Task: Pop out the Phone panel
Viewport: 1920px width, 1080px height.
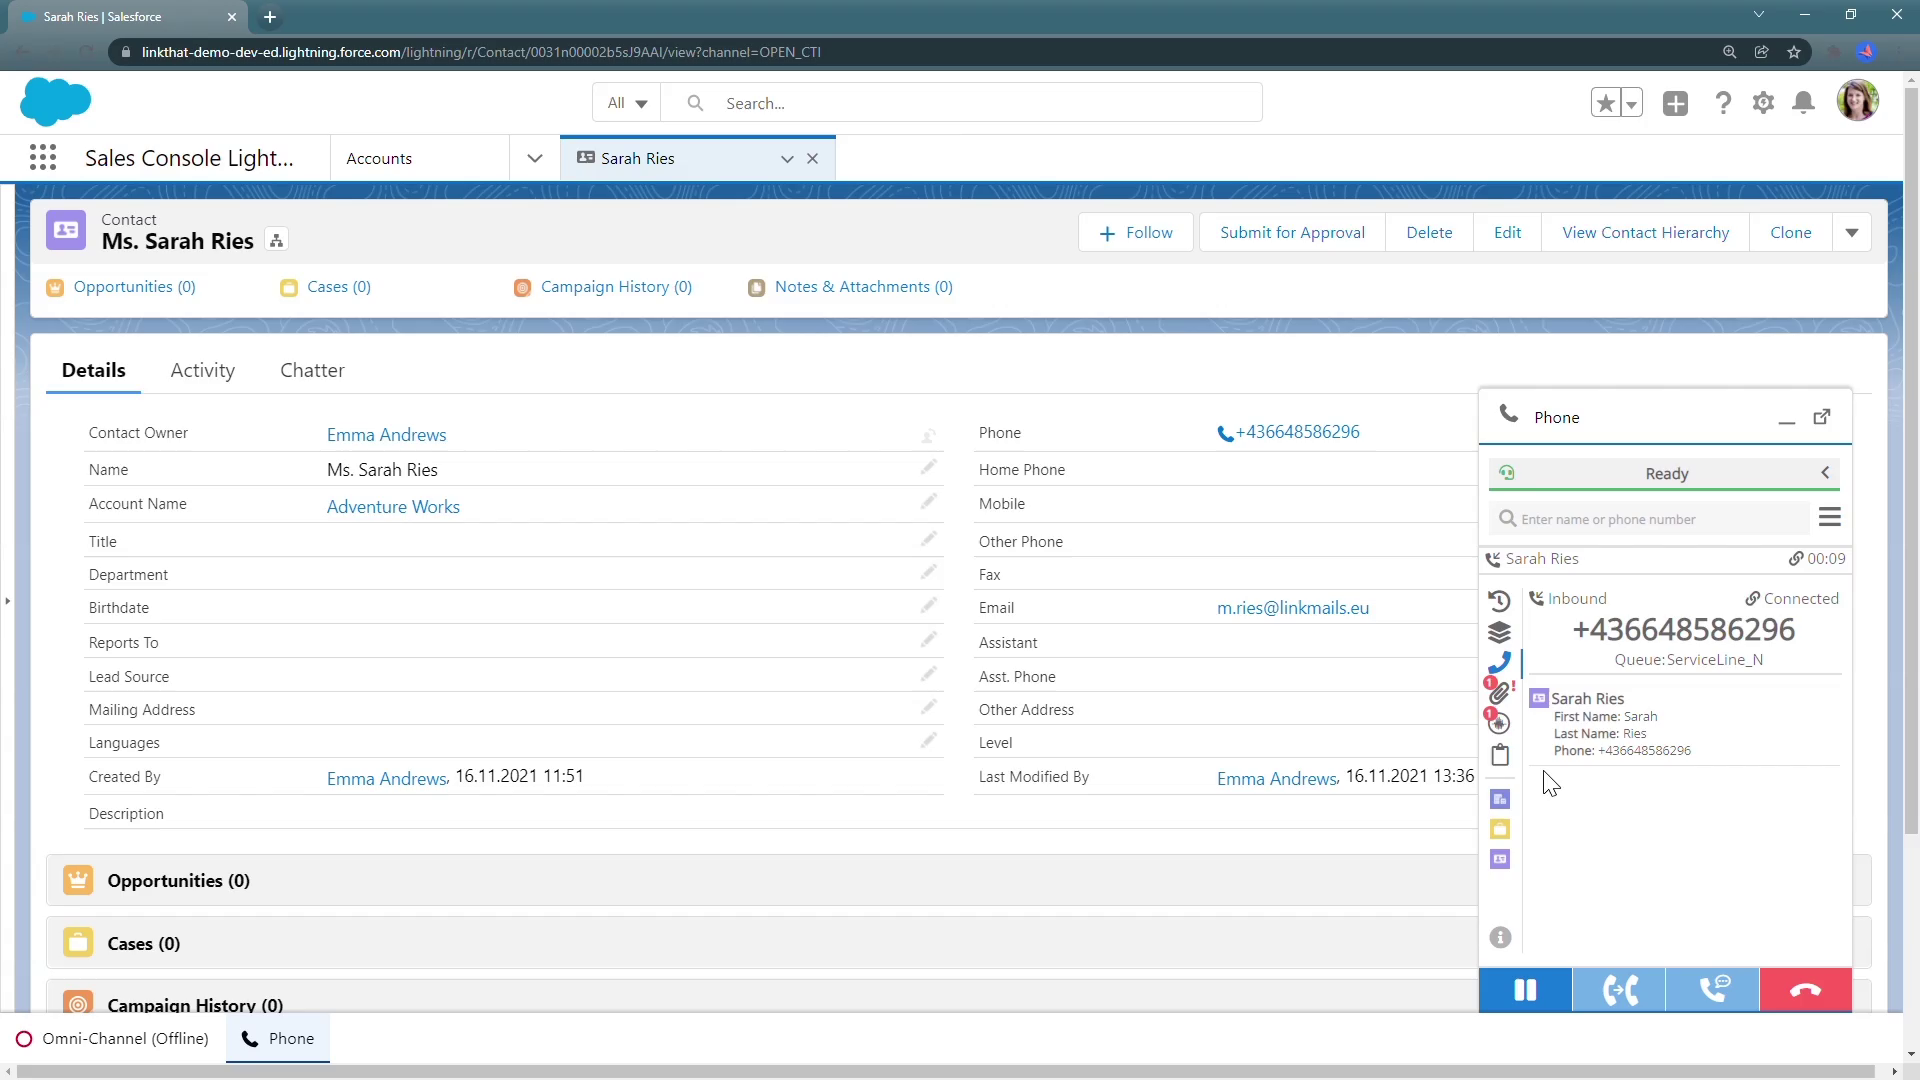Action: [1822, 417]
